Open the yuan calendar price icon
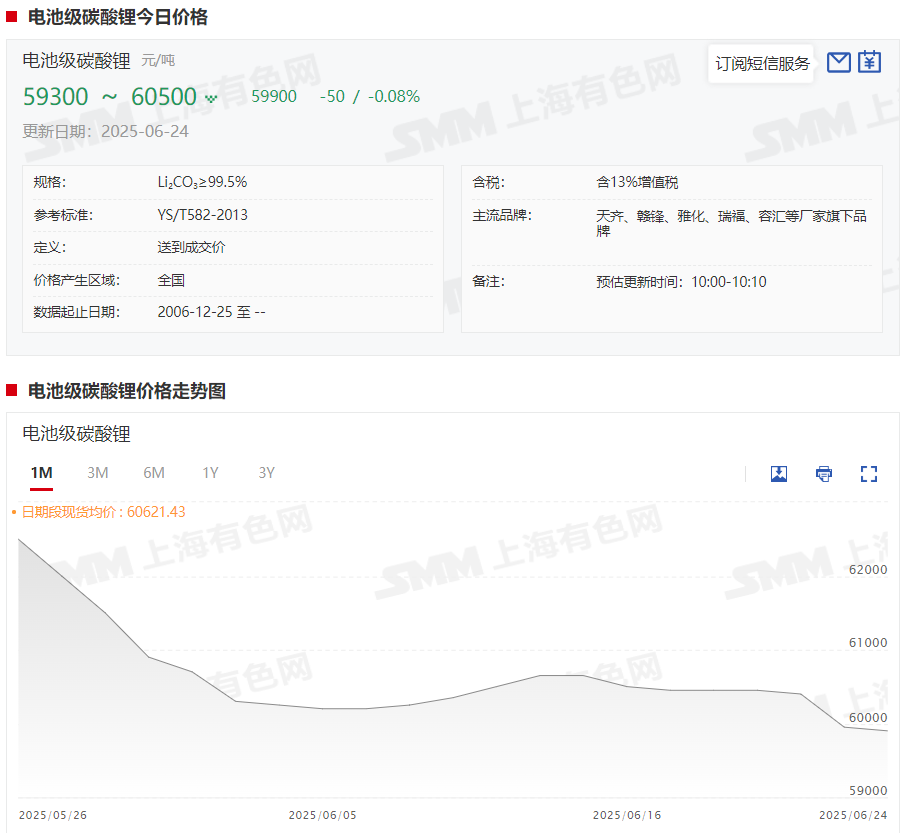Viewport: 906px width, 833px height. [x=870, y=62]
